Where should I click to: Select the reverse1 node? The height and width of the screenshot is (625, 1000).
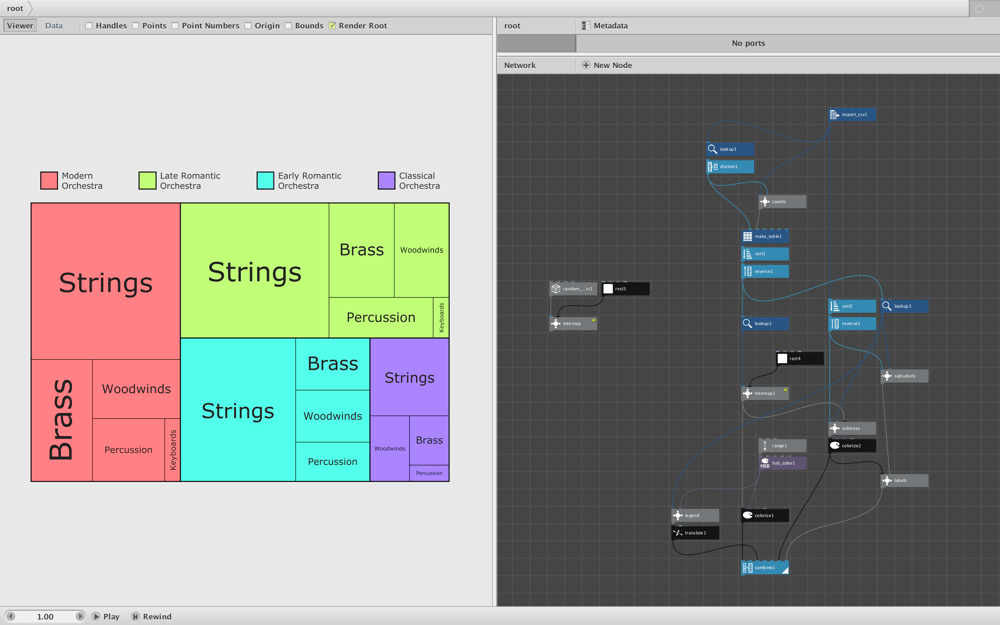click(x=765, y=272)
